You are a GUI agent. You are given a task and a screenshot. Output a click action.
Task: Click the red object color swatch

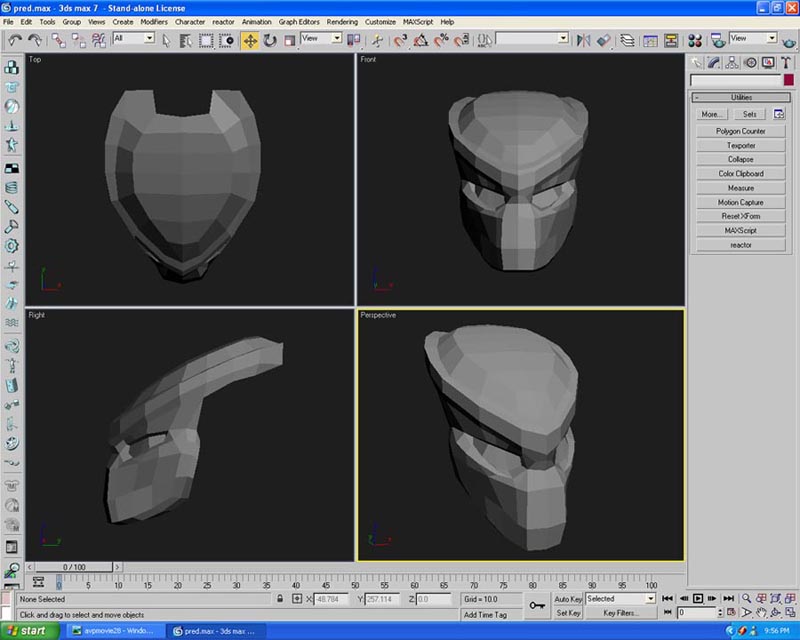(x=788, y=80)
